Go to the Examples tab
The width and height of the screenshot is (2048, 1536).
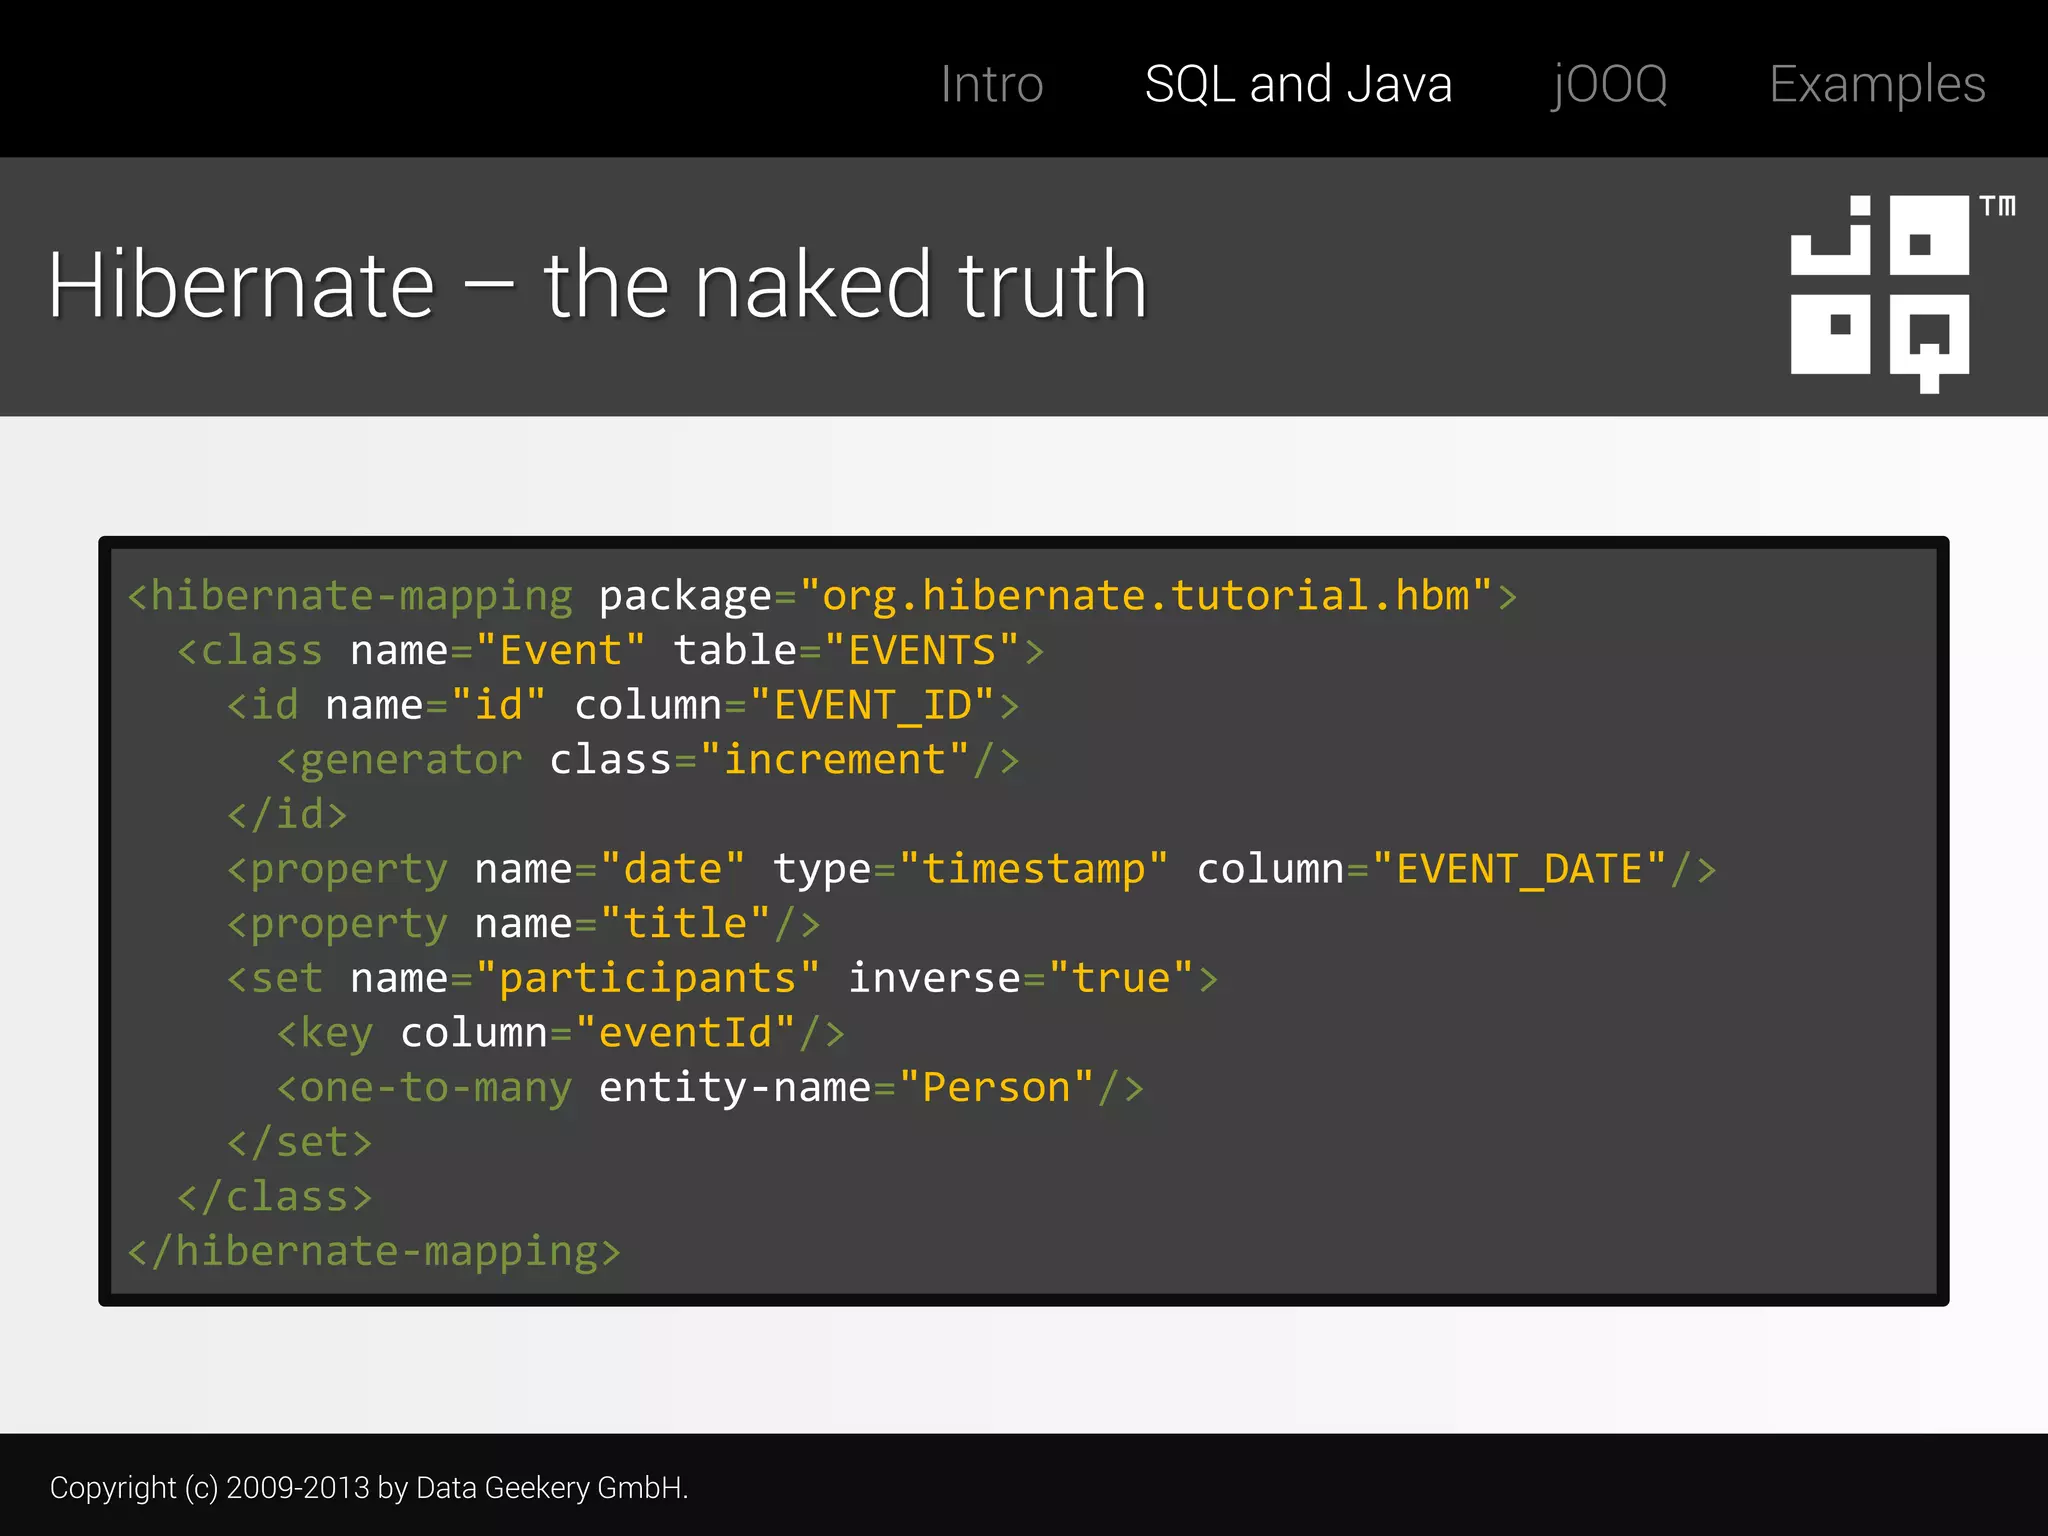(1877, 86)
